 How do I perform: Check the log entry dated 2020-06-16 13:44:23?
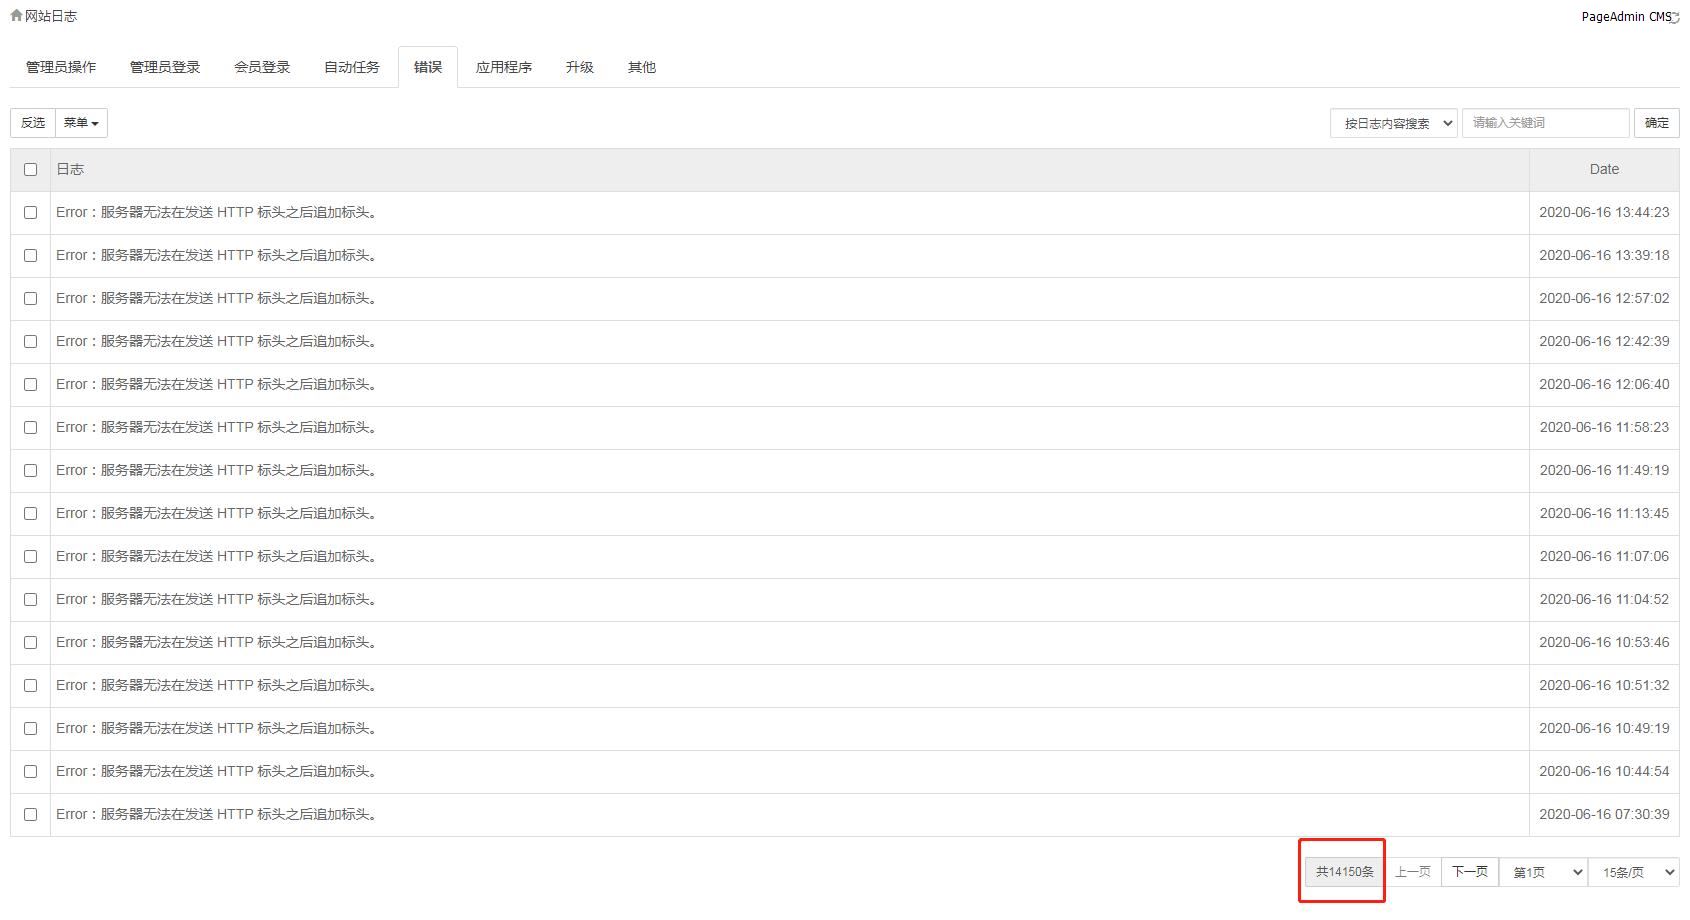click(30, 212)
